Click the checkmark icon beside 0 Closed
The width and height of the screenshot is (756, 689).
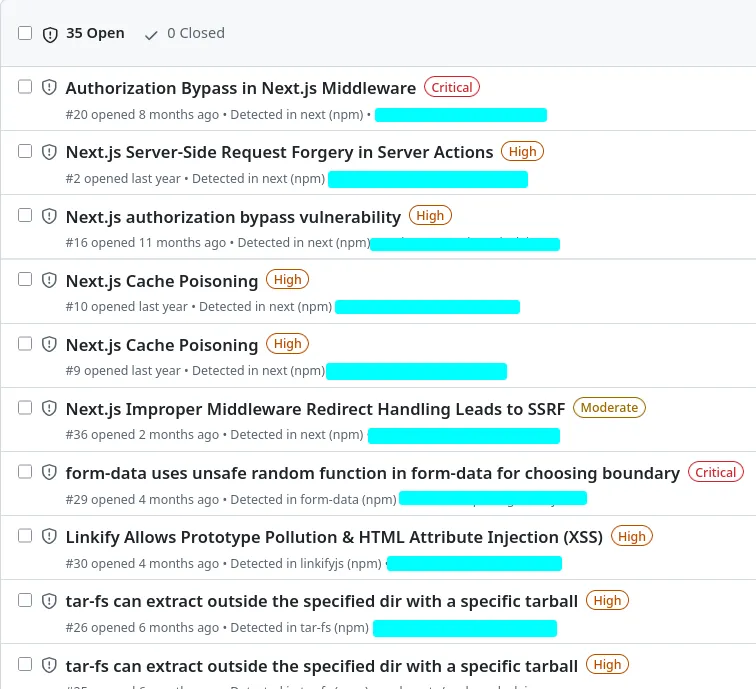151,35
